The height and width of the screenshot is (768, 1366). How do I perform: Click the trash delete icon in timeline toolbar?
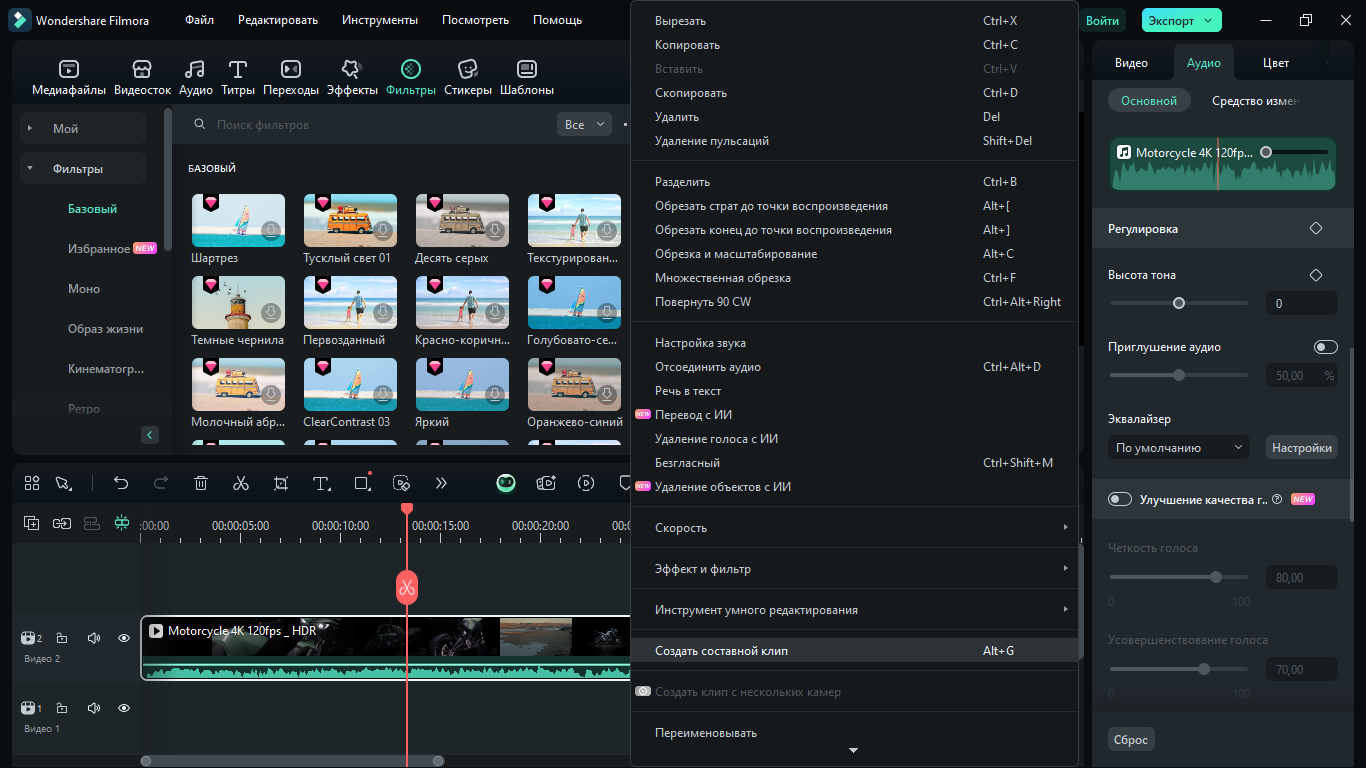tap(201, 483)
